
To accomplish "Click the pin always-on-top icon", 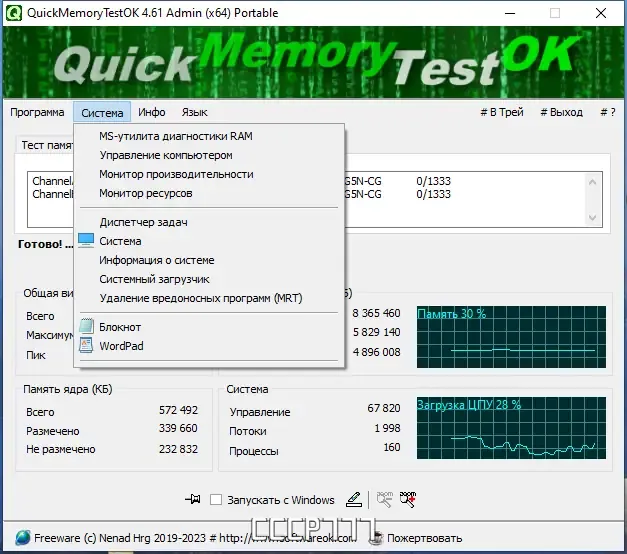I will coord(193,499).
